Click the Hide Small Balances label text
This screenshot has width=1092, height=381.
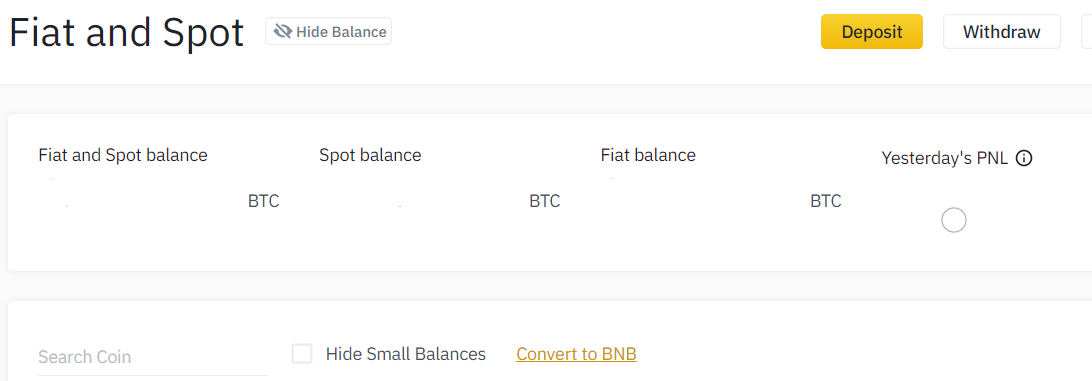(x=406, y=354)
